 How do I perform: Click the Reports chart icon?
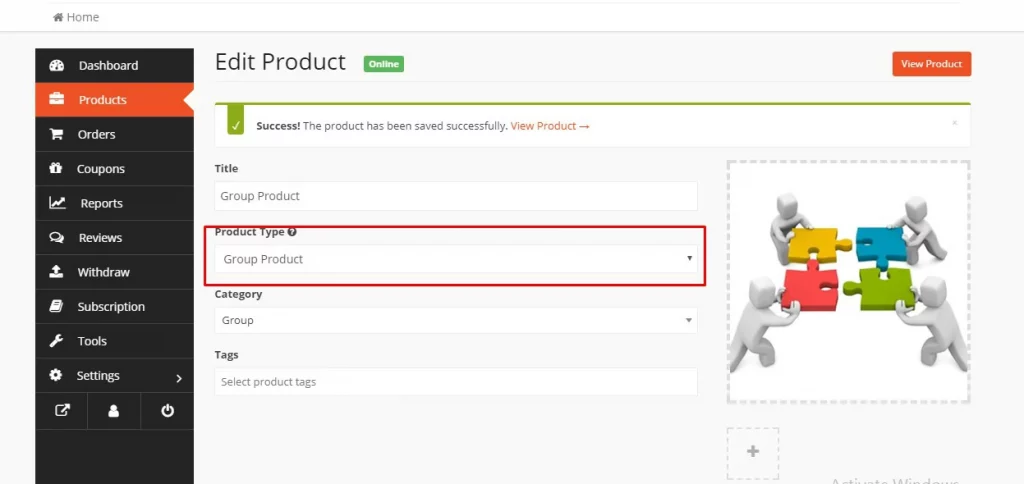tap(57, 203)
